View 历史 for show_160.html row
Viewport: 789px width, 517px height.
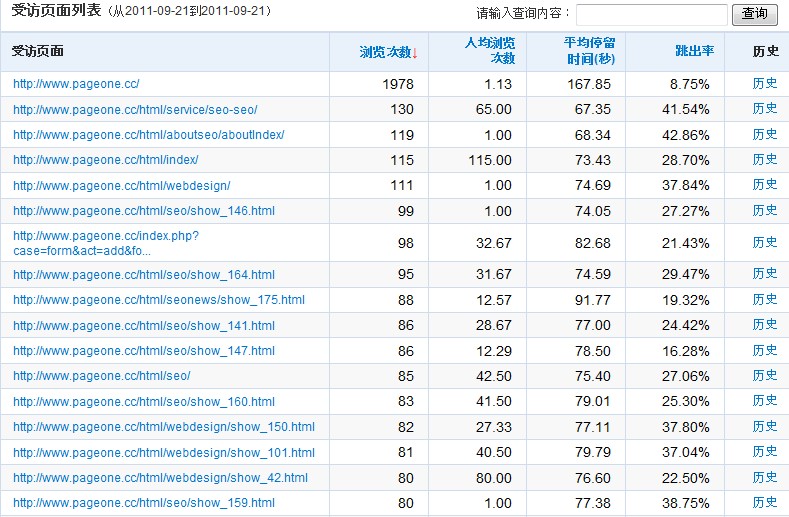(x=765, y=400)
